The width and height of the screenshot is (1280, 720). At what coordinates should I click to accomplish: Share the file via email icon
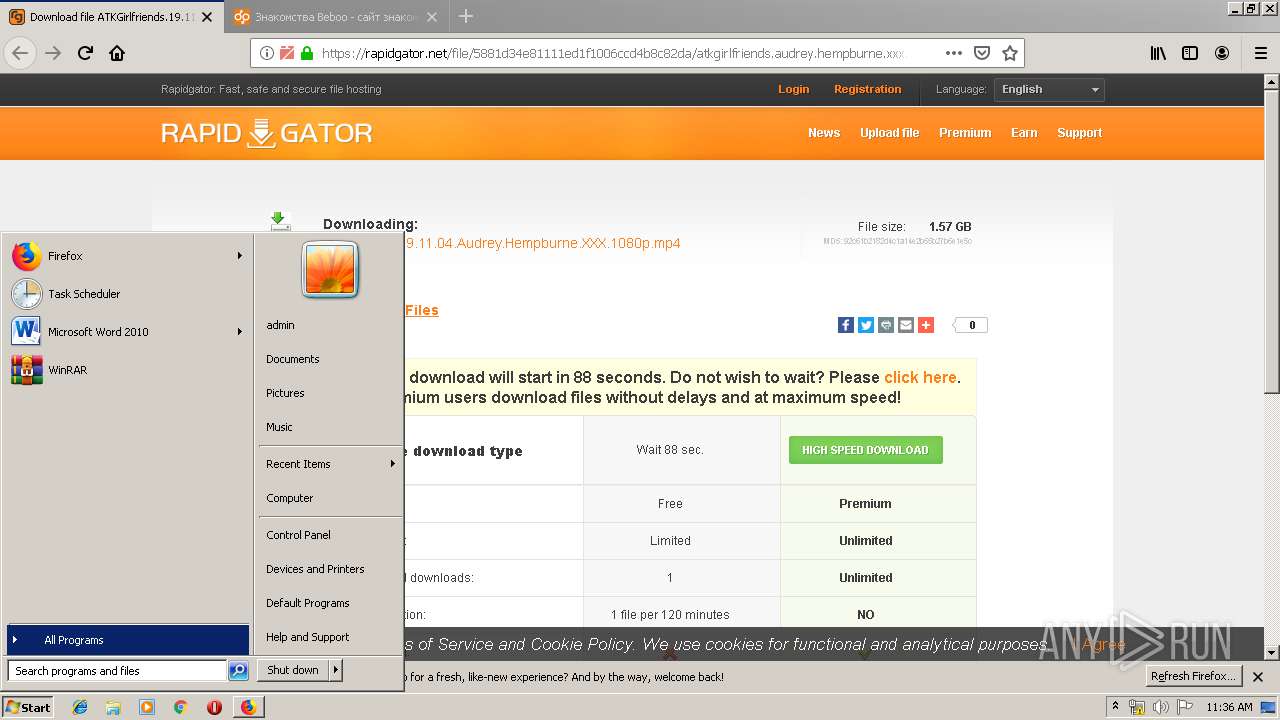coord(906,325)
